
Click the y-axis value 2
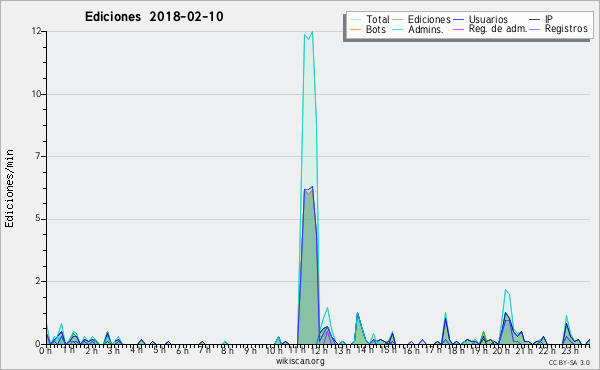click(38, 282)
